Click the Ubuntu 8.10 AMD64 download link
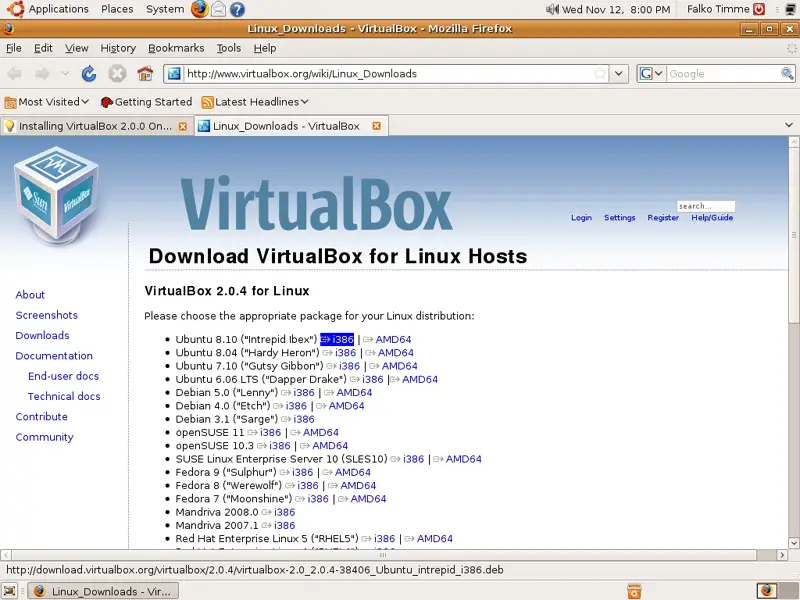This screenshot has width=800, height=600. coord(393,339)
